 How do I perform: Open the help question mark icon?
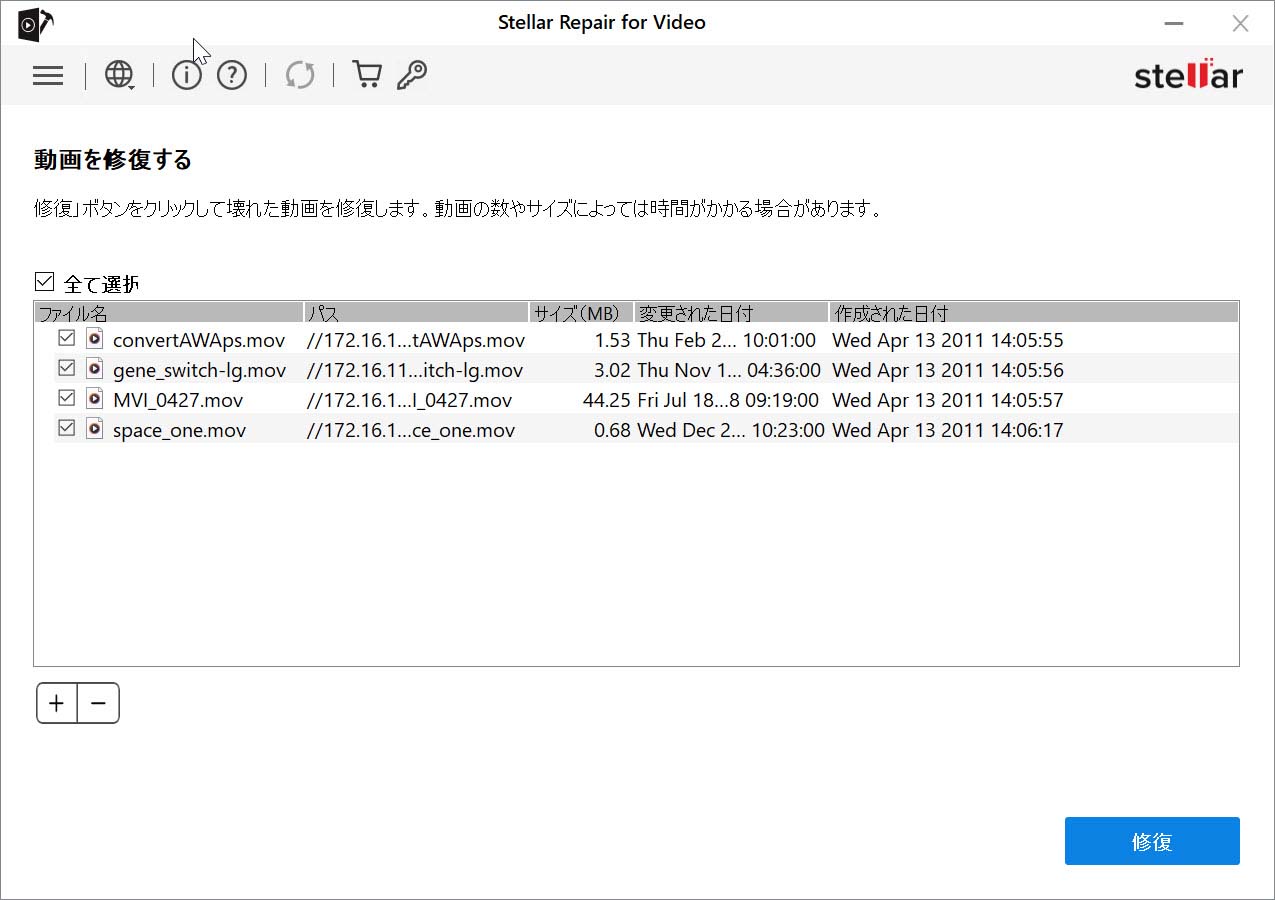tap(232, 75)
